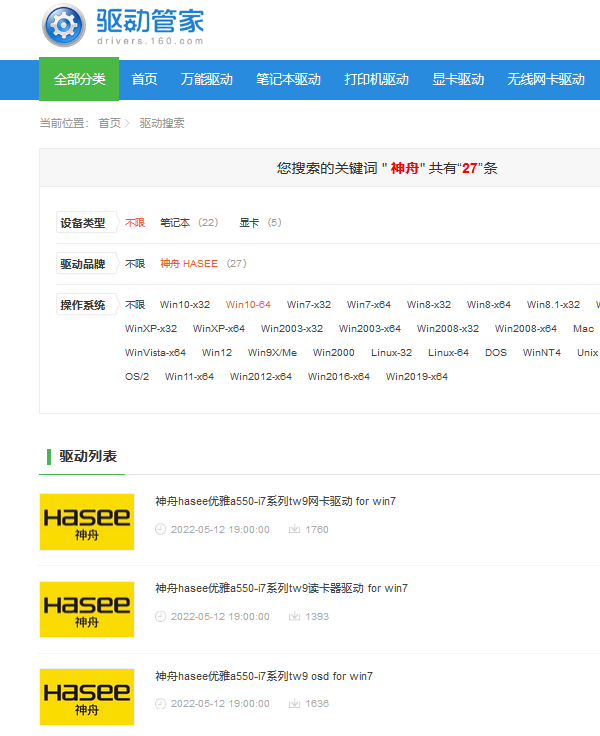
Task: Filter by WinVista-x64 operating system
Action: click(x=155, y=353)
